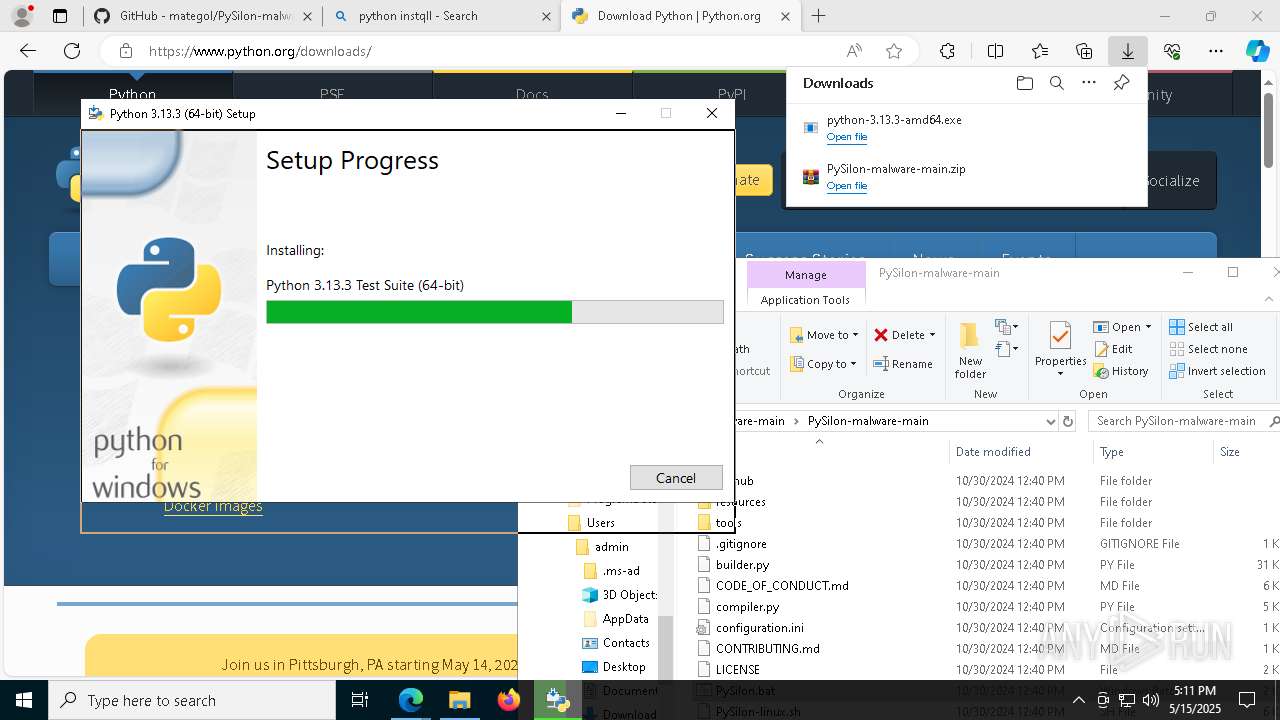This screenshot has width=1280, height=720.
Task: Refresh the python.org page
Action: [72, 51]
